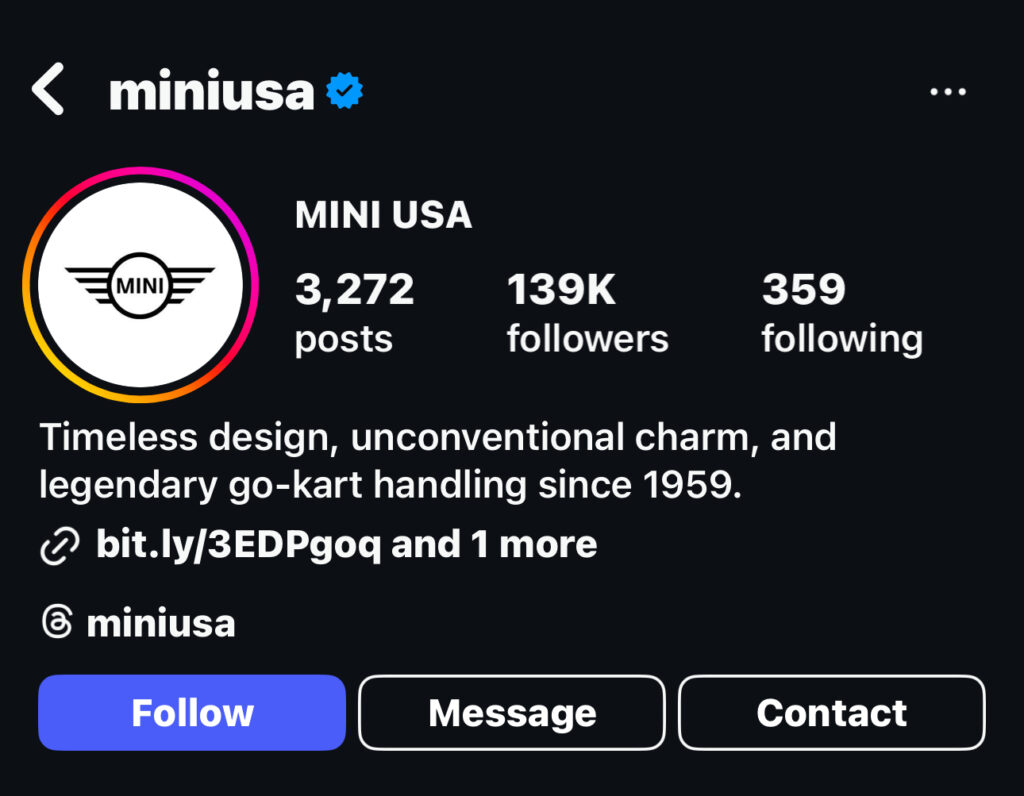View the 3,272 posts count
This screenshot has width=1024, height=796.
click(x=354, y=313)
